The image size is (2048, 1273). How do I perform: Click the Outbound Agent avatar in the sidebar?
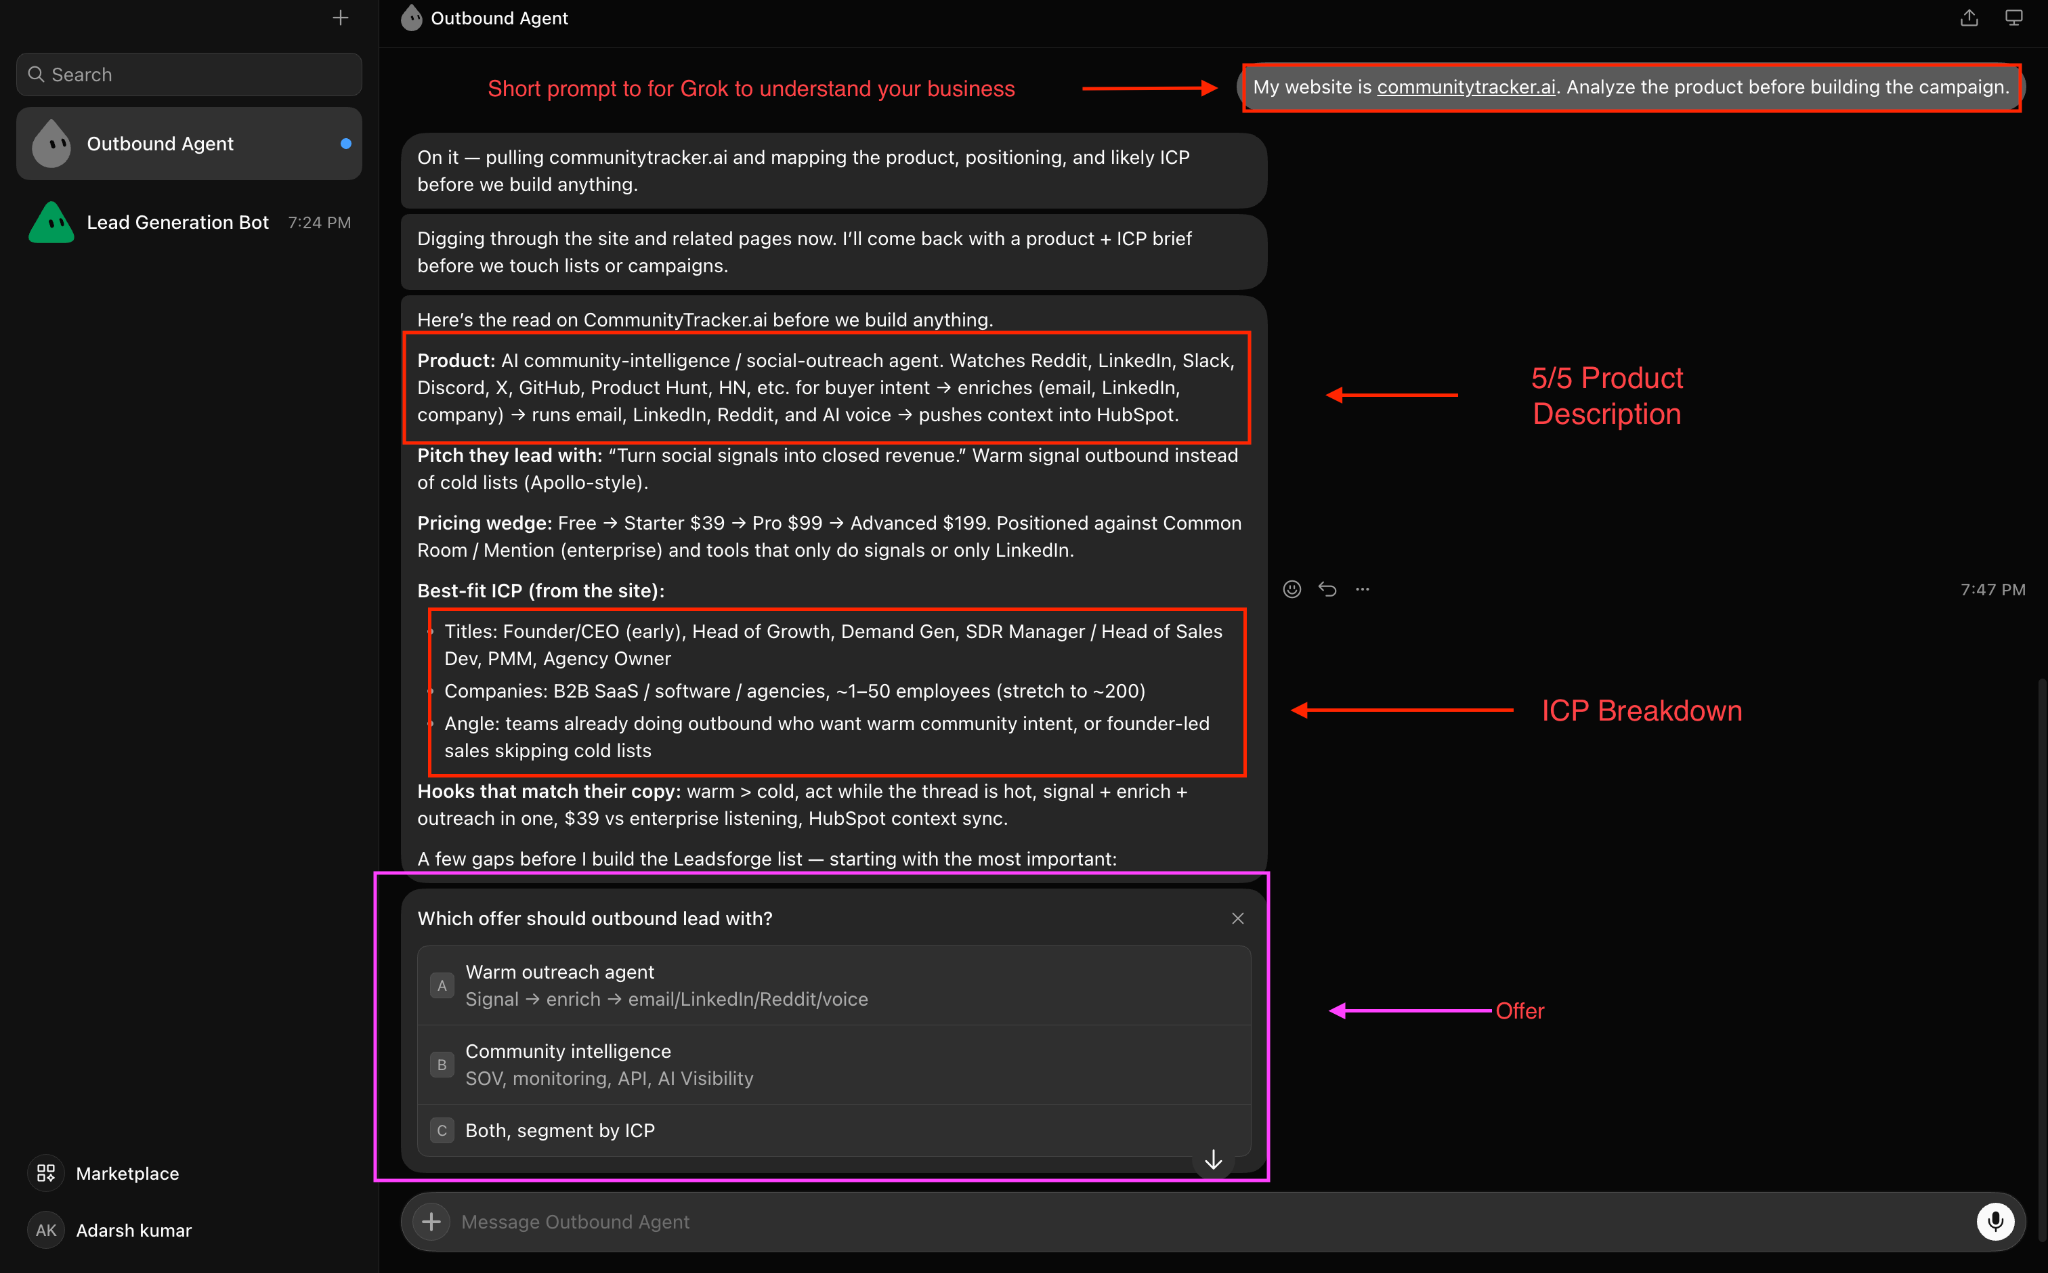[x=51, y=144]
